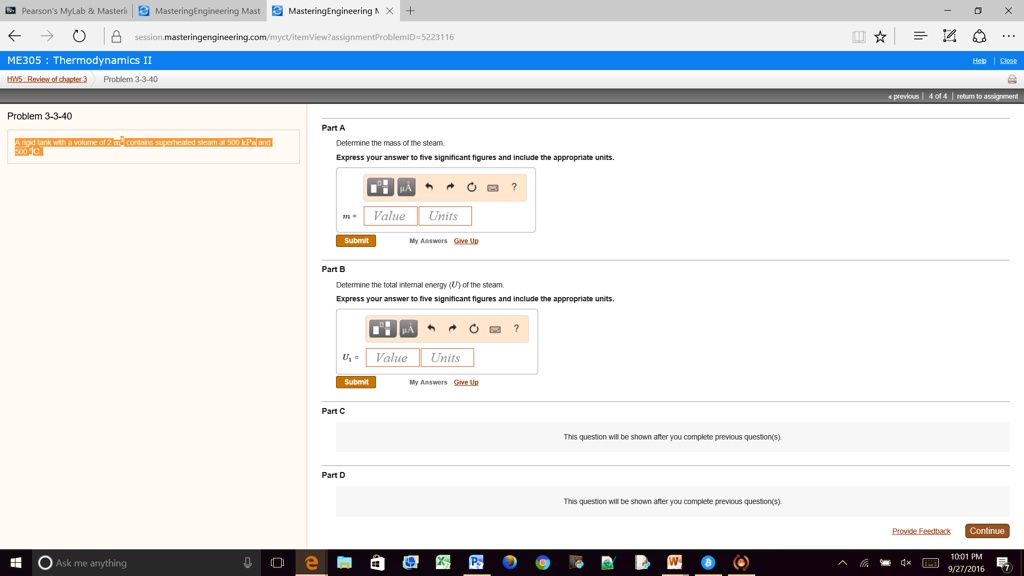Reset the Part B answer field
This screenshot has height=576, width=1024.
tap(474, 329)
